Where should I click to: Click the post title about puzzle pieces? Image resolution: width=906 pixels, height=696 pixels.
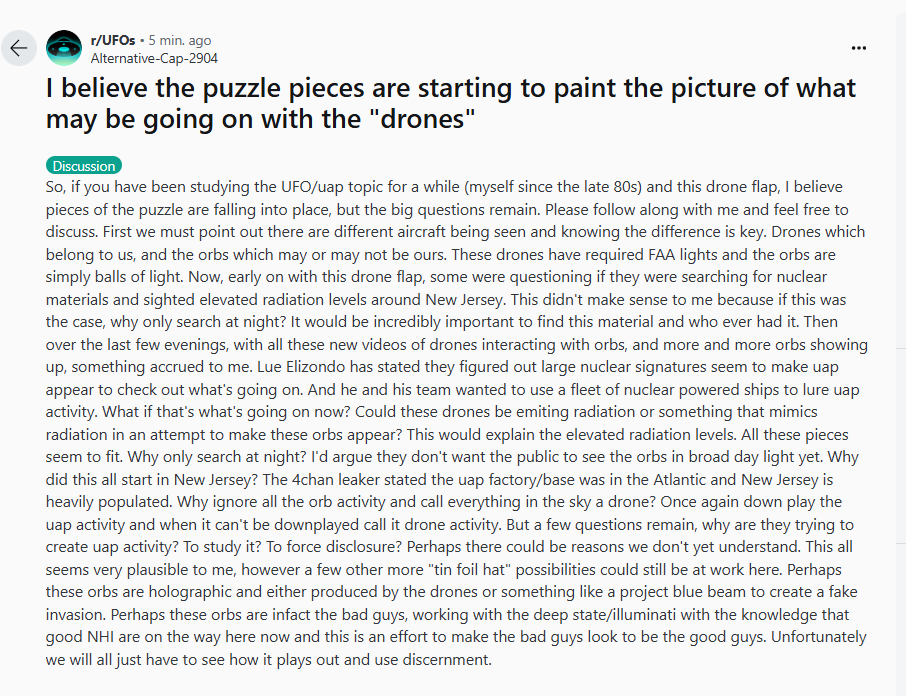point(451,103)
